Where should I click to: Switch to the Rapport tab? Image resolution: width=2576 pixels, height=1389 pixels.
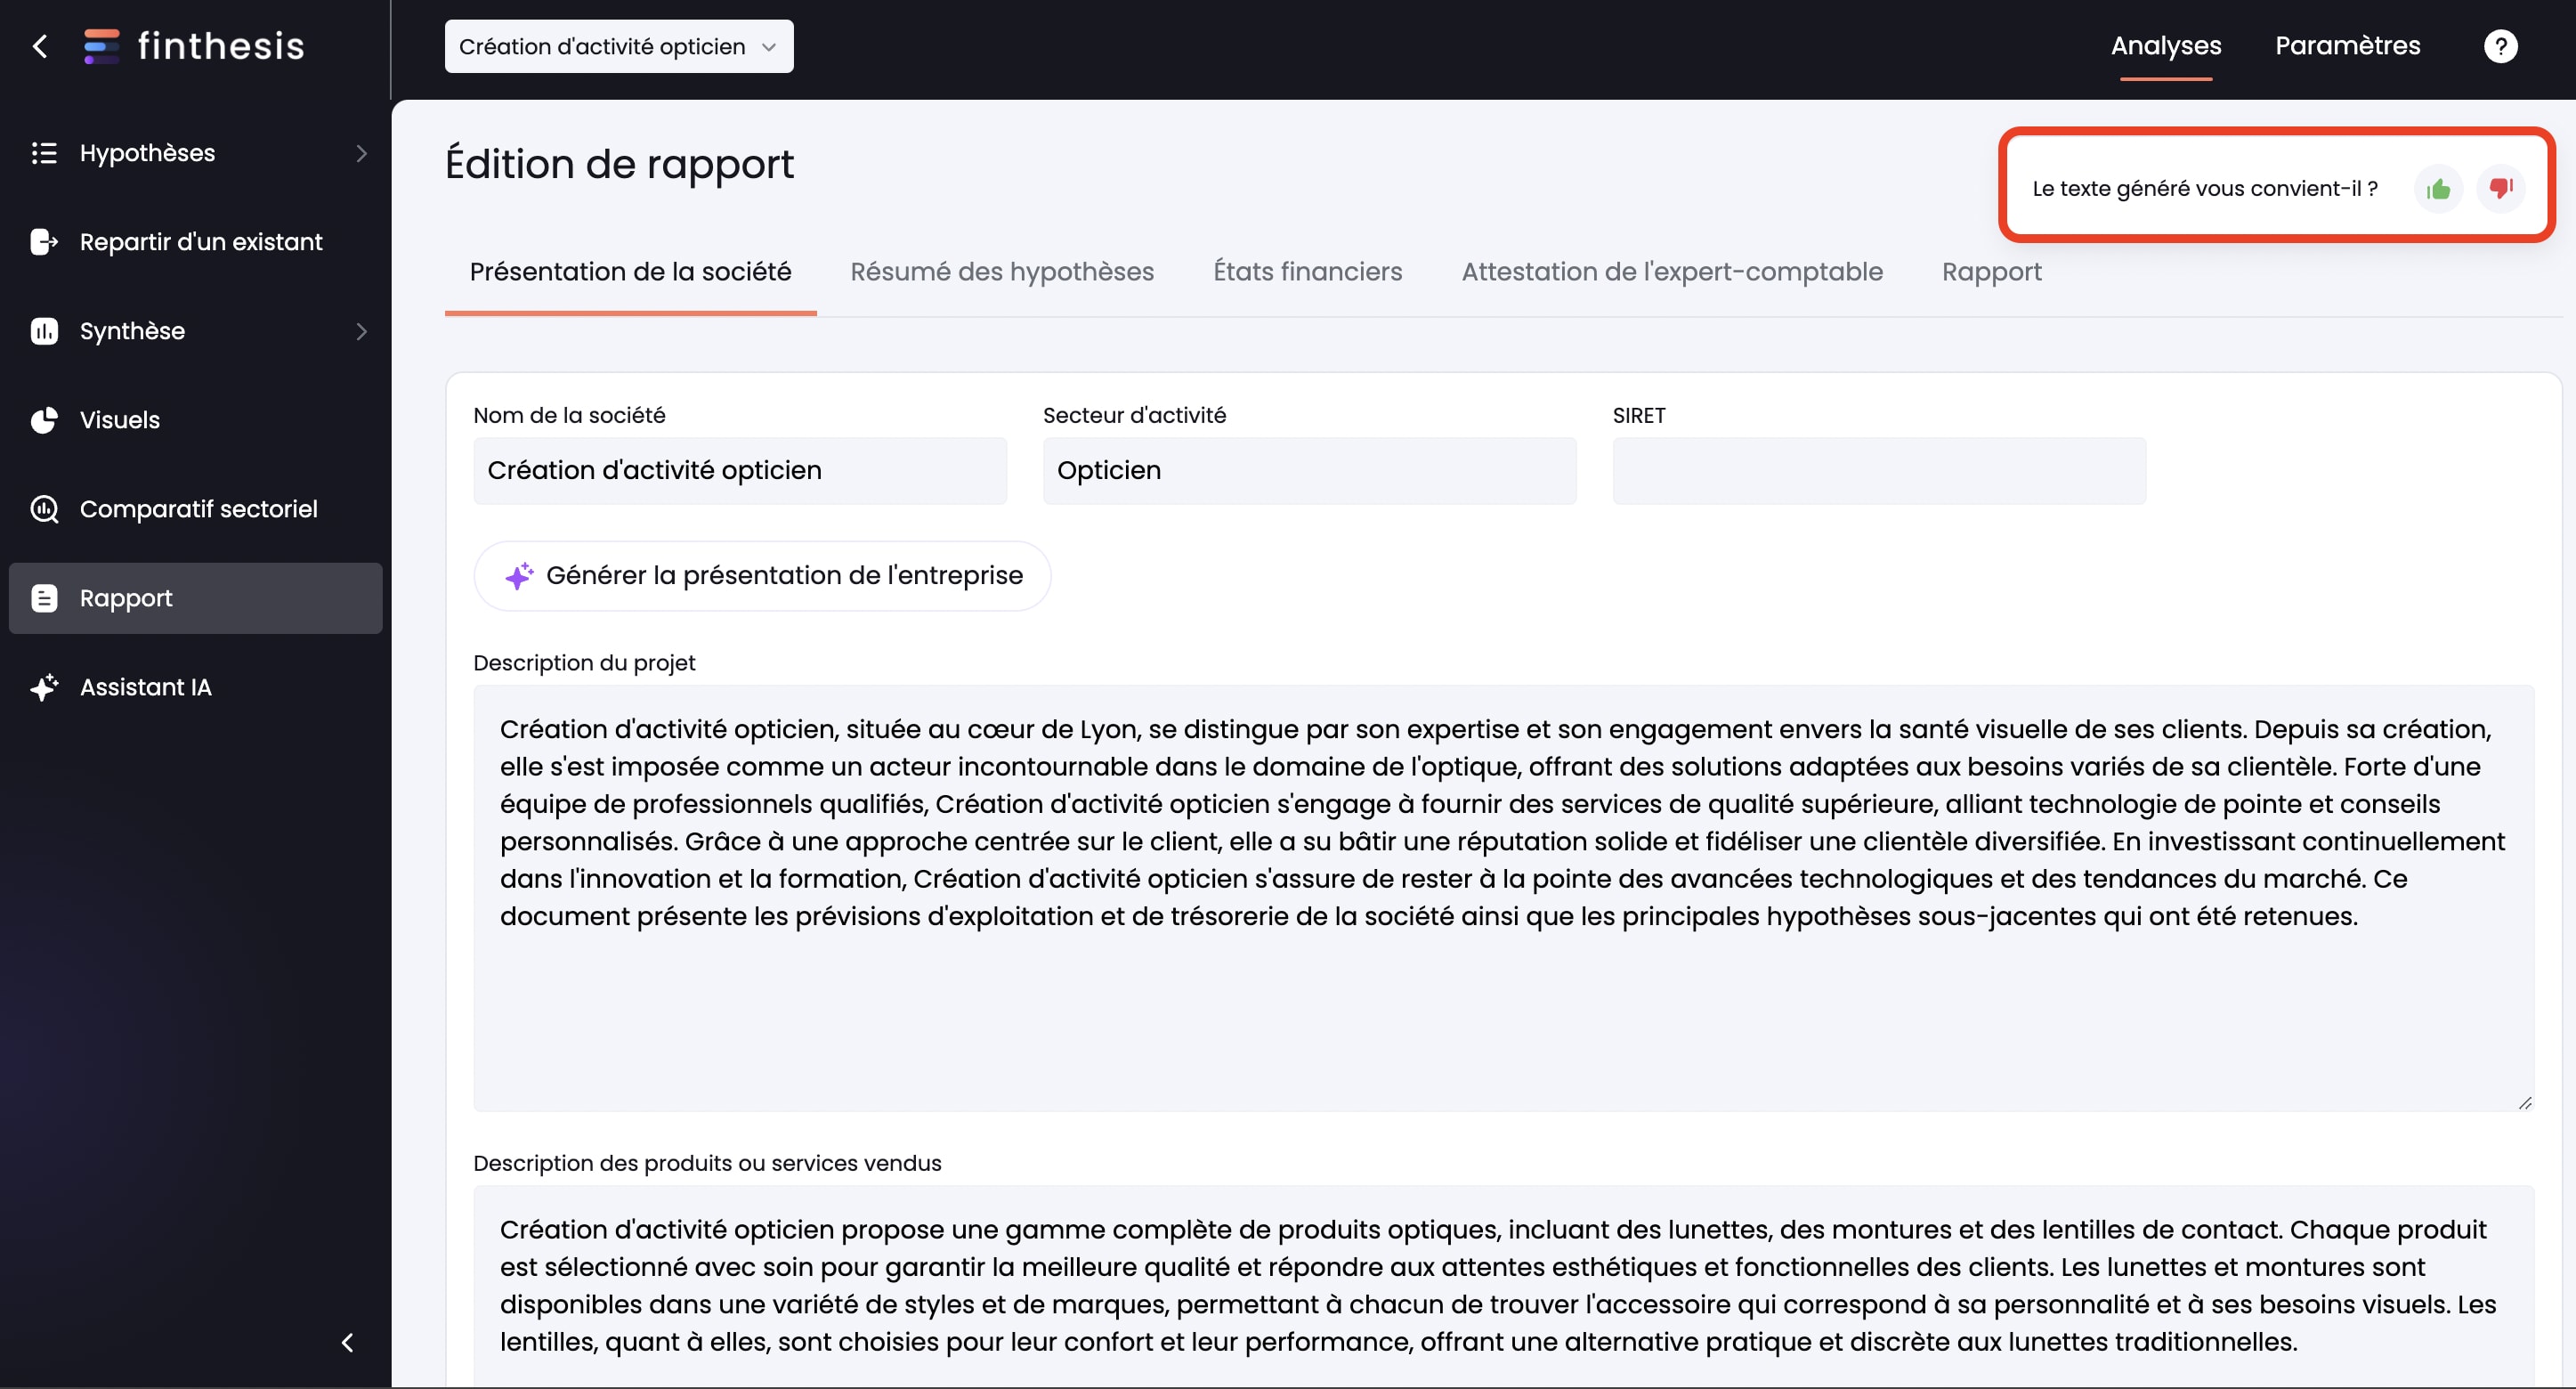click(1991, 272)
